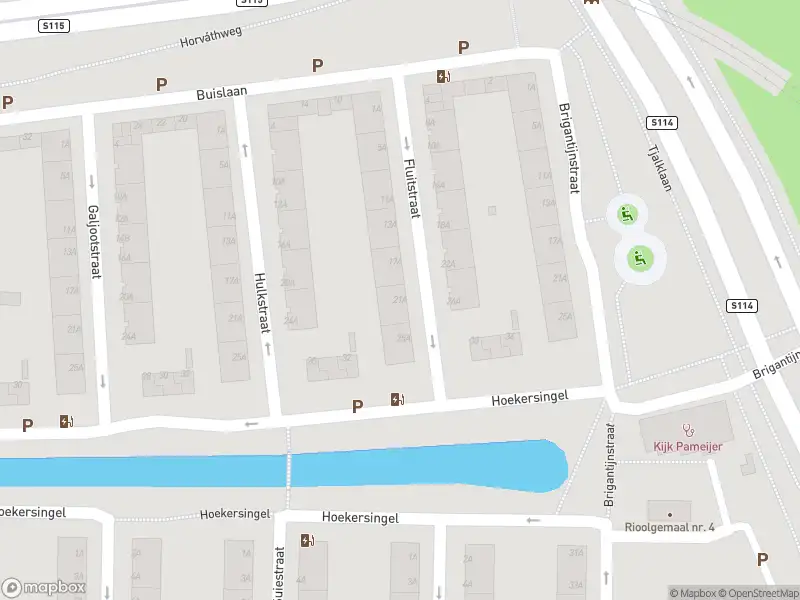Click the Kijk Pameijer medical icon
The image size is (800, 600).
[x=688, y=431]
